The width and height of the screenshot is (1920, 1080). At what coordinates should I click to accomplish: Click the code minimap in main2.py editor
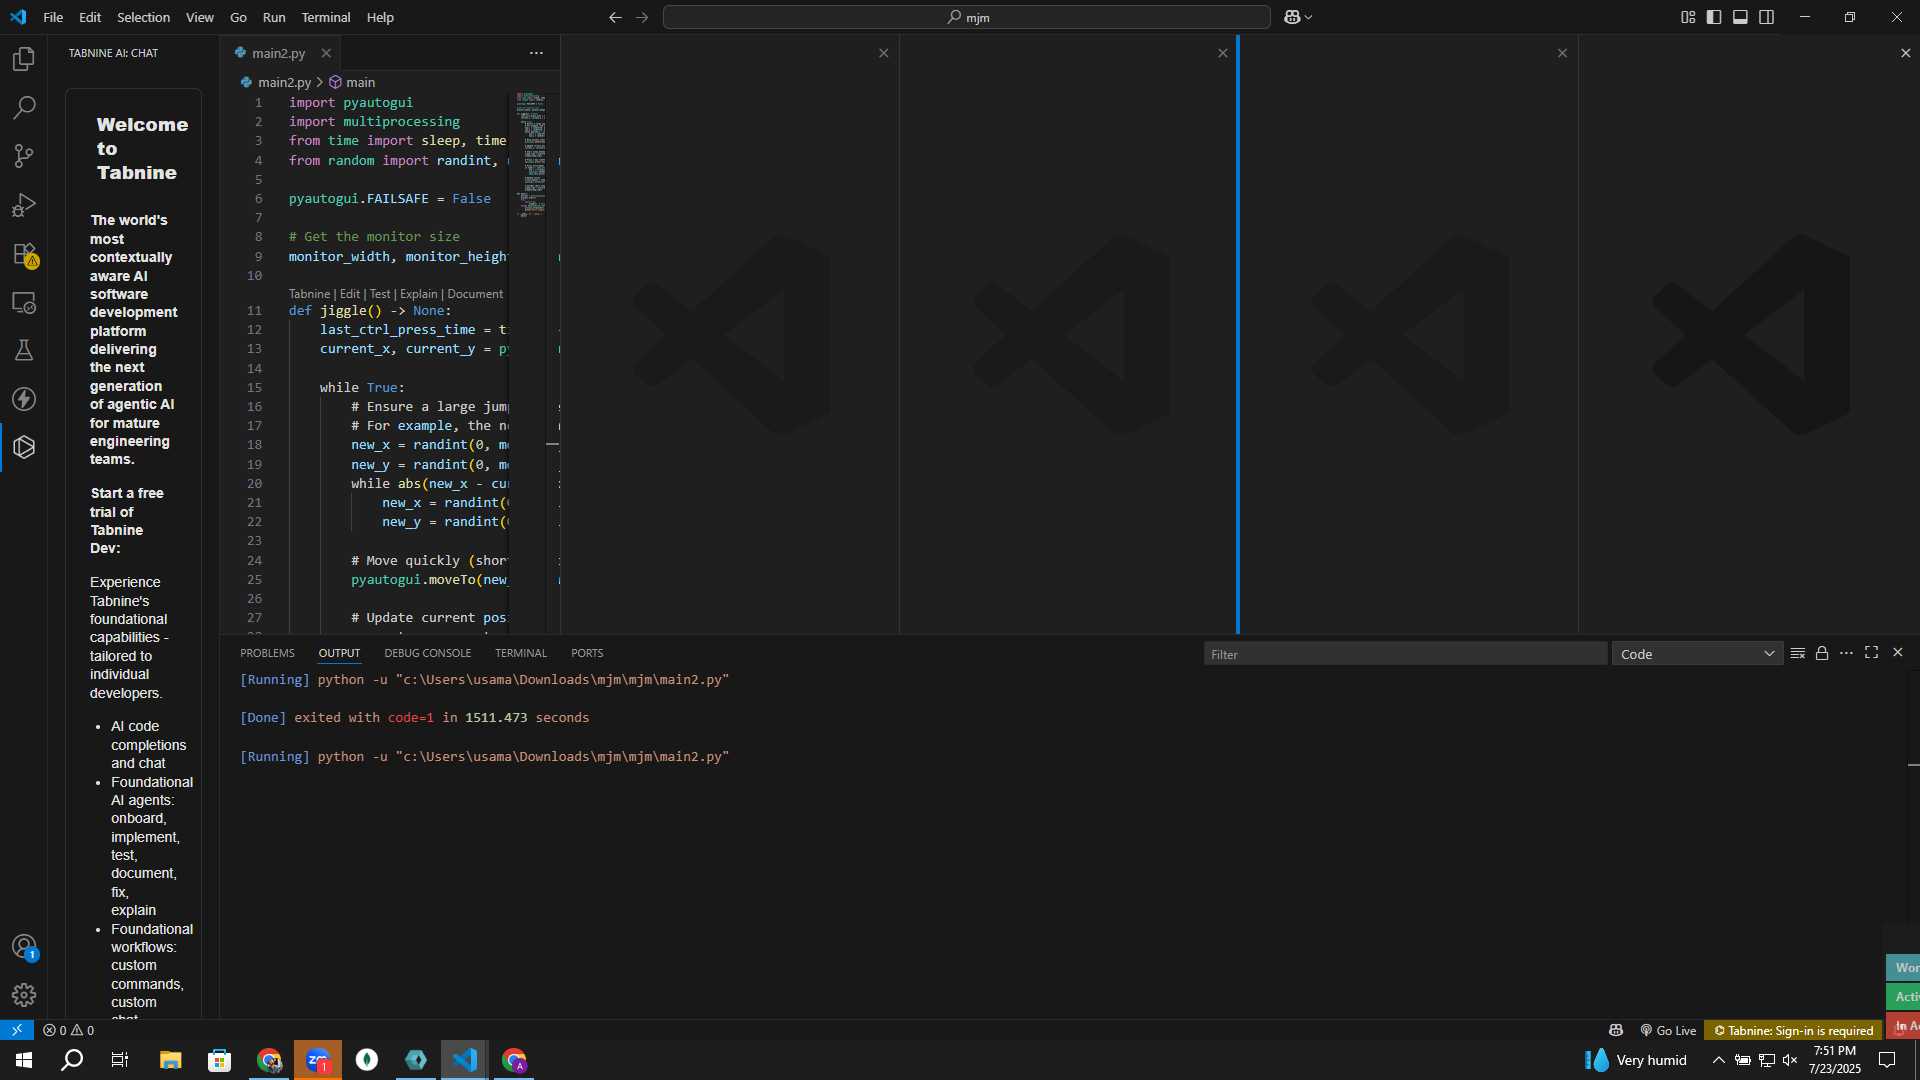coord(530,155)
